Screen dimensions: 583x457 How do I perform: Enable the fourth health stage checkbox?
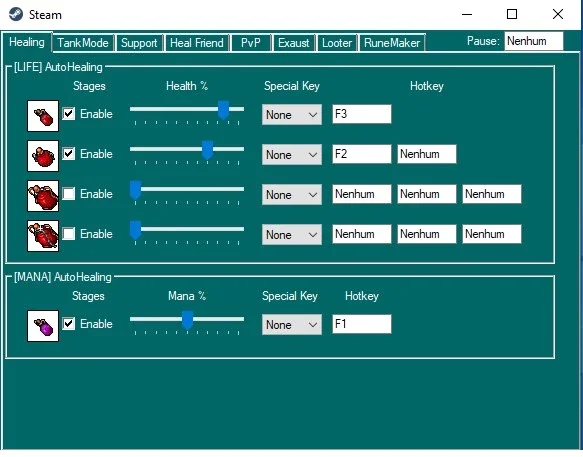68,234
